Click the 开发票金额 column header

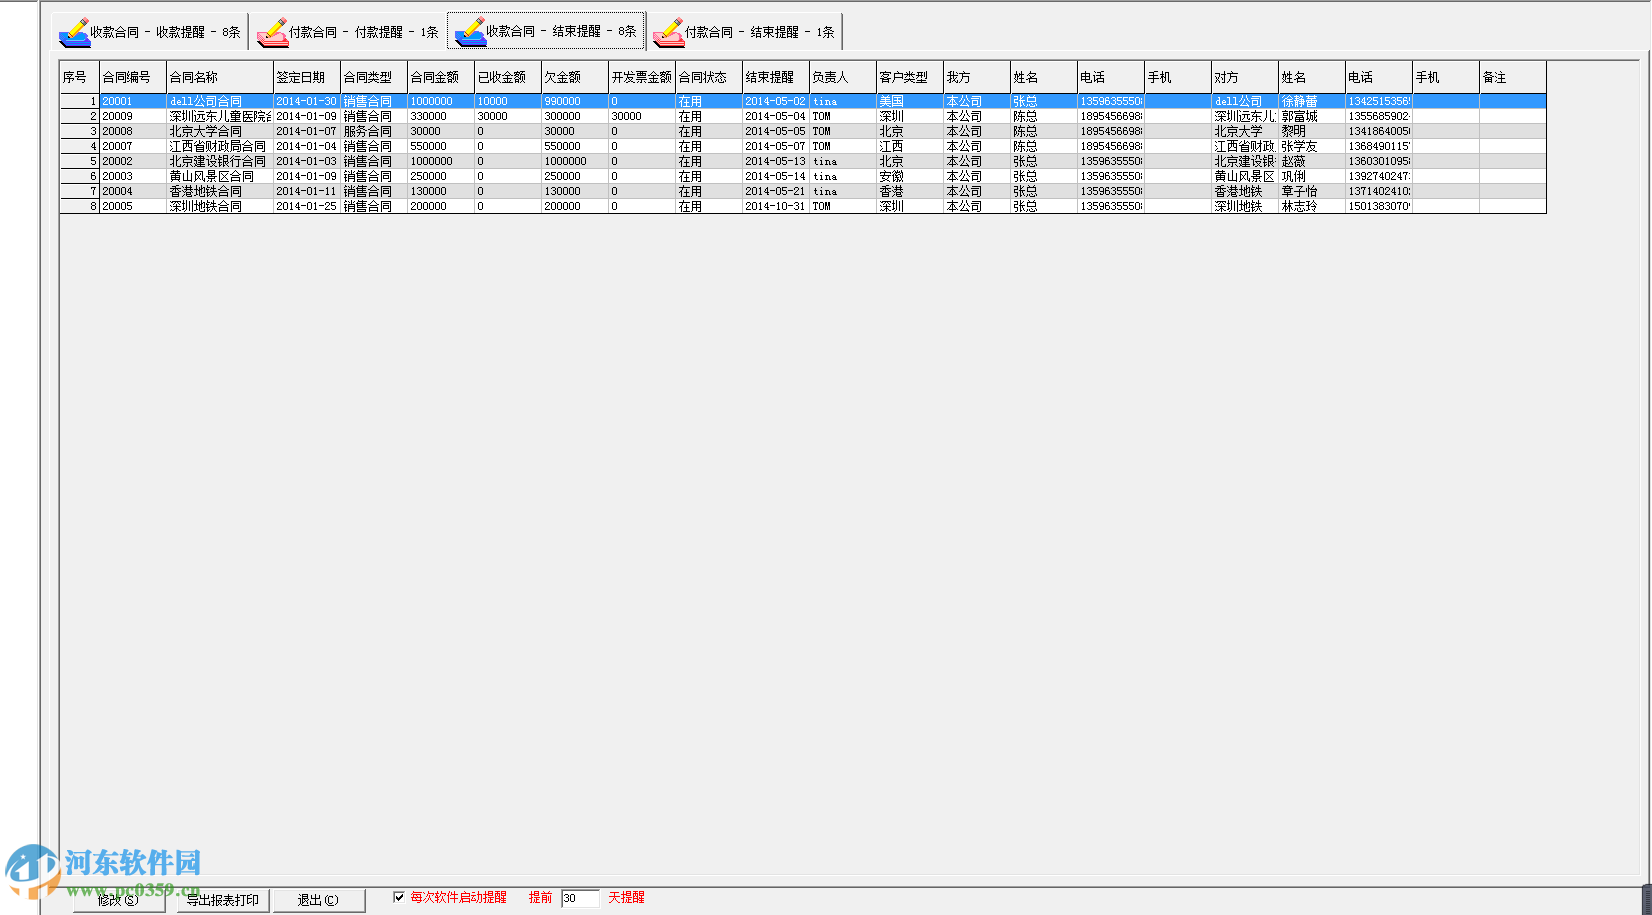[x=642, y=77]
